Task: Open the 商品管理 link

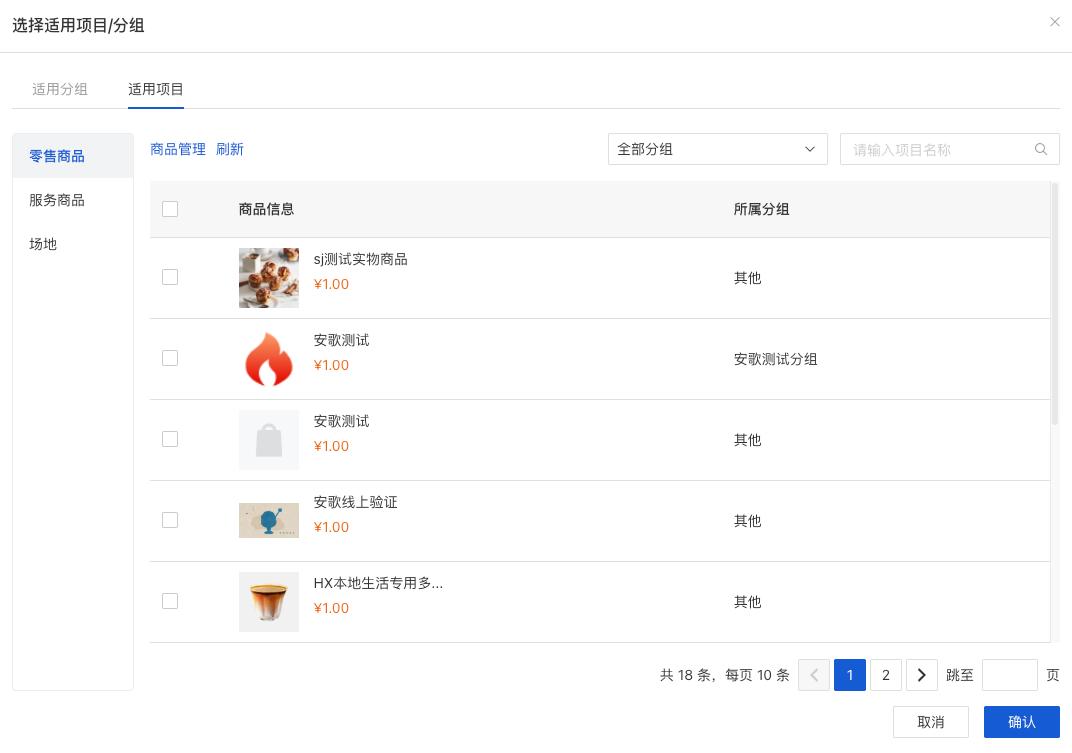Action: click(178, 149)
